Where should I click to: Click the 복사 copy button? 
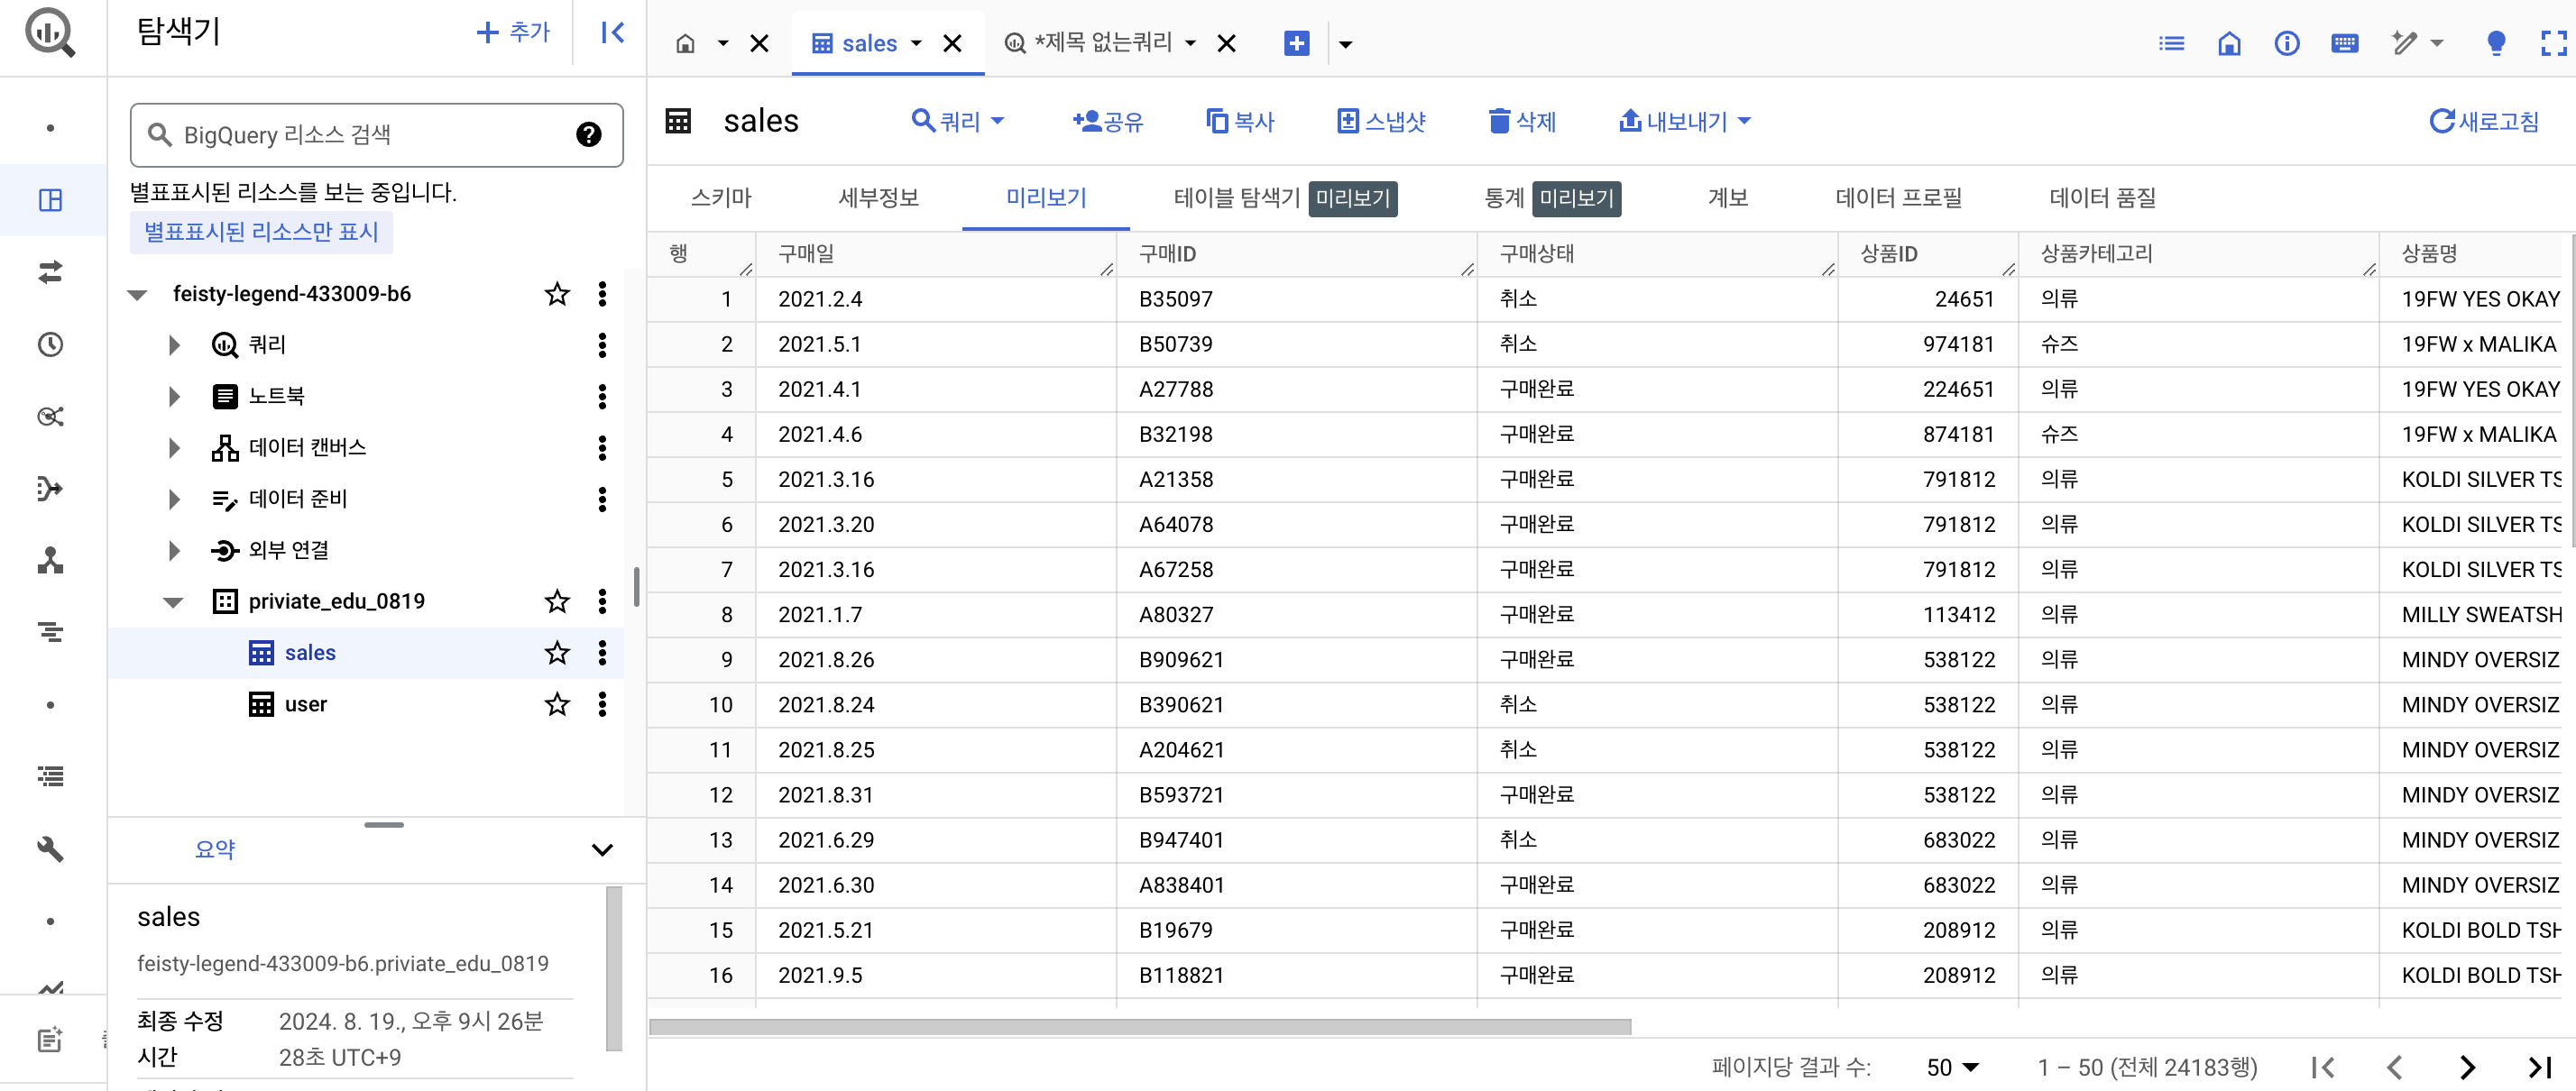(1240, 121)
